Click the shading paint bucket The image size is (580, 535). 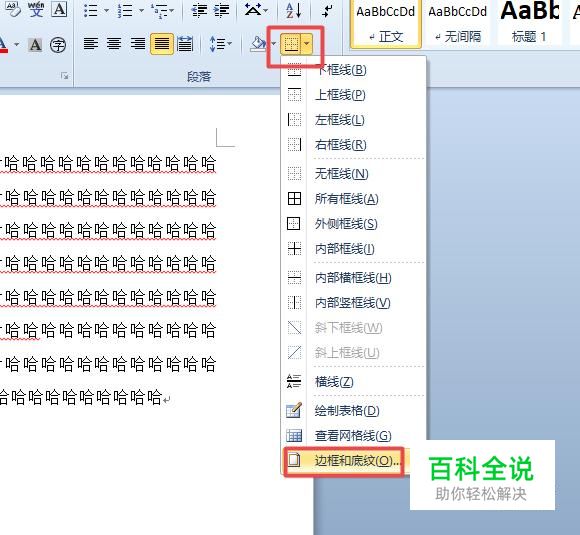[258, 44]
